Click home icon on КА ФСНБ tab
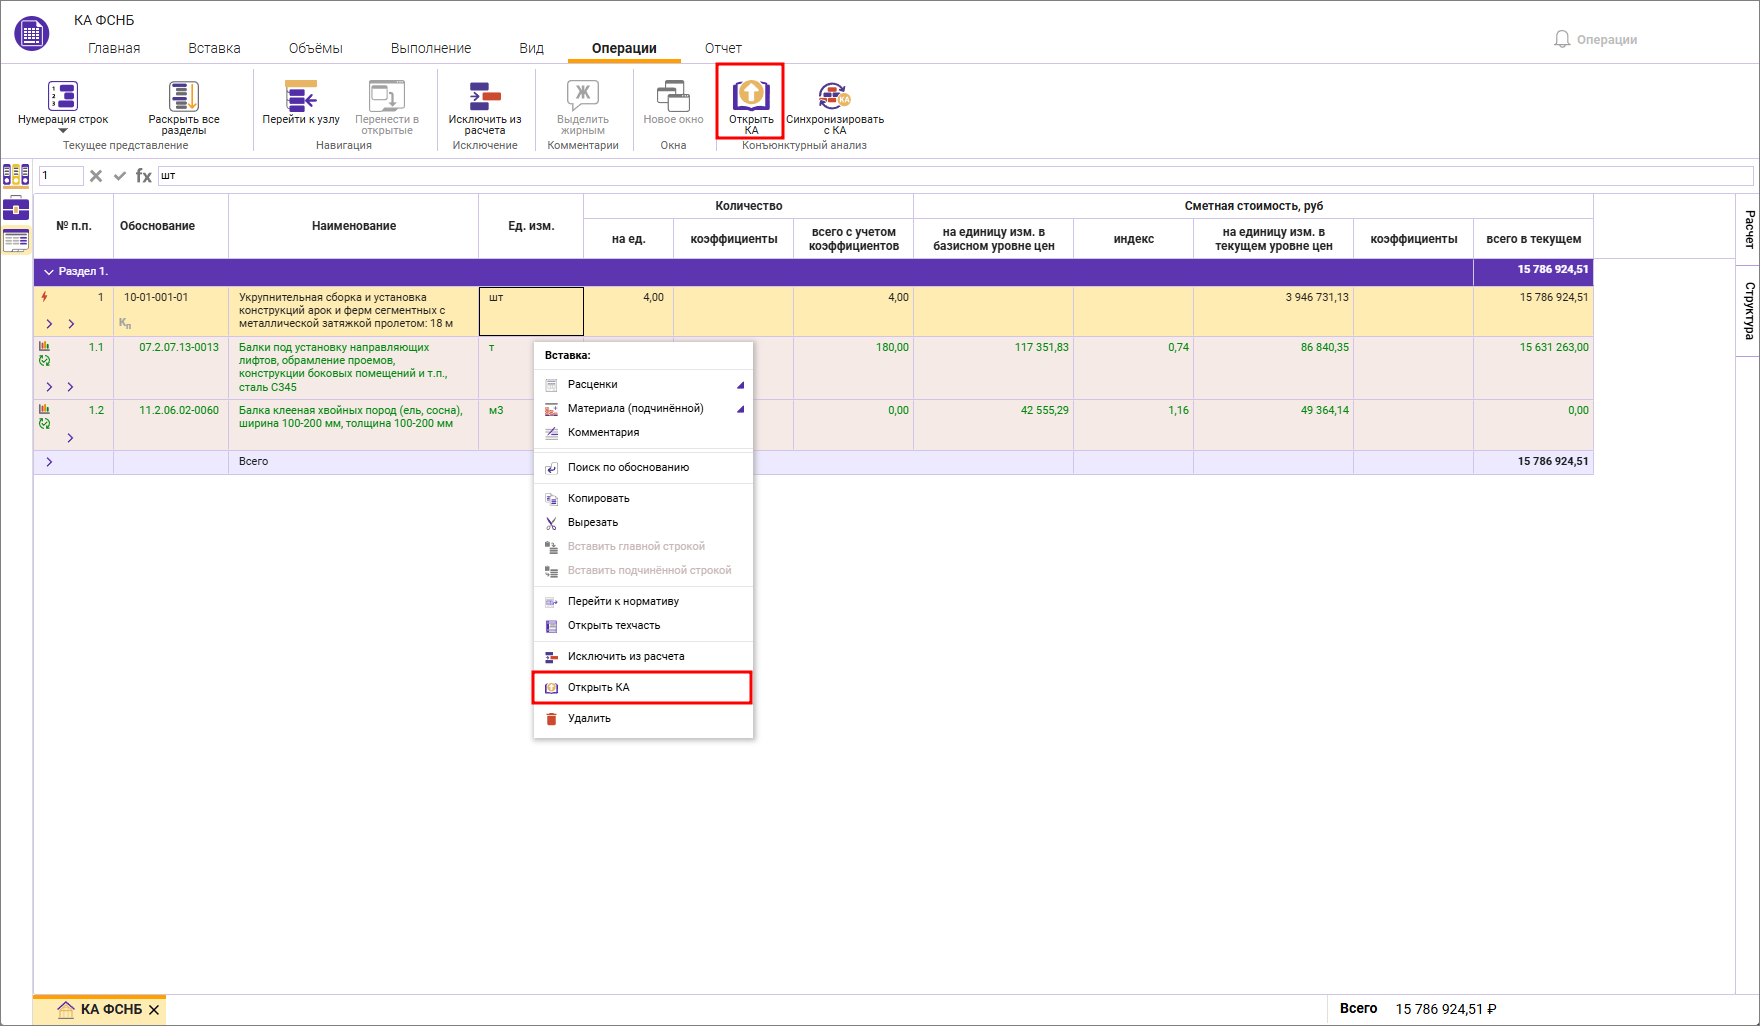Image resolution: width=1760 pixels, height=1026 pixels. 66,1009
